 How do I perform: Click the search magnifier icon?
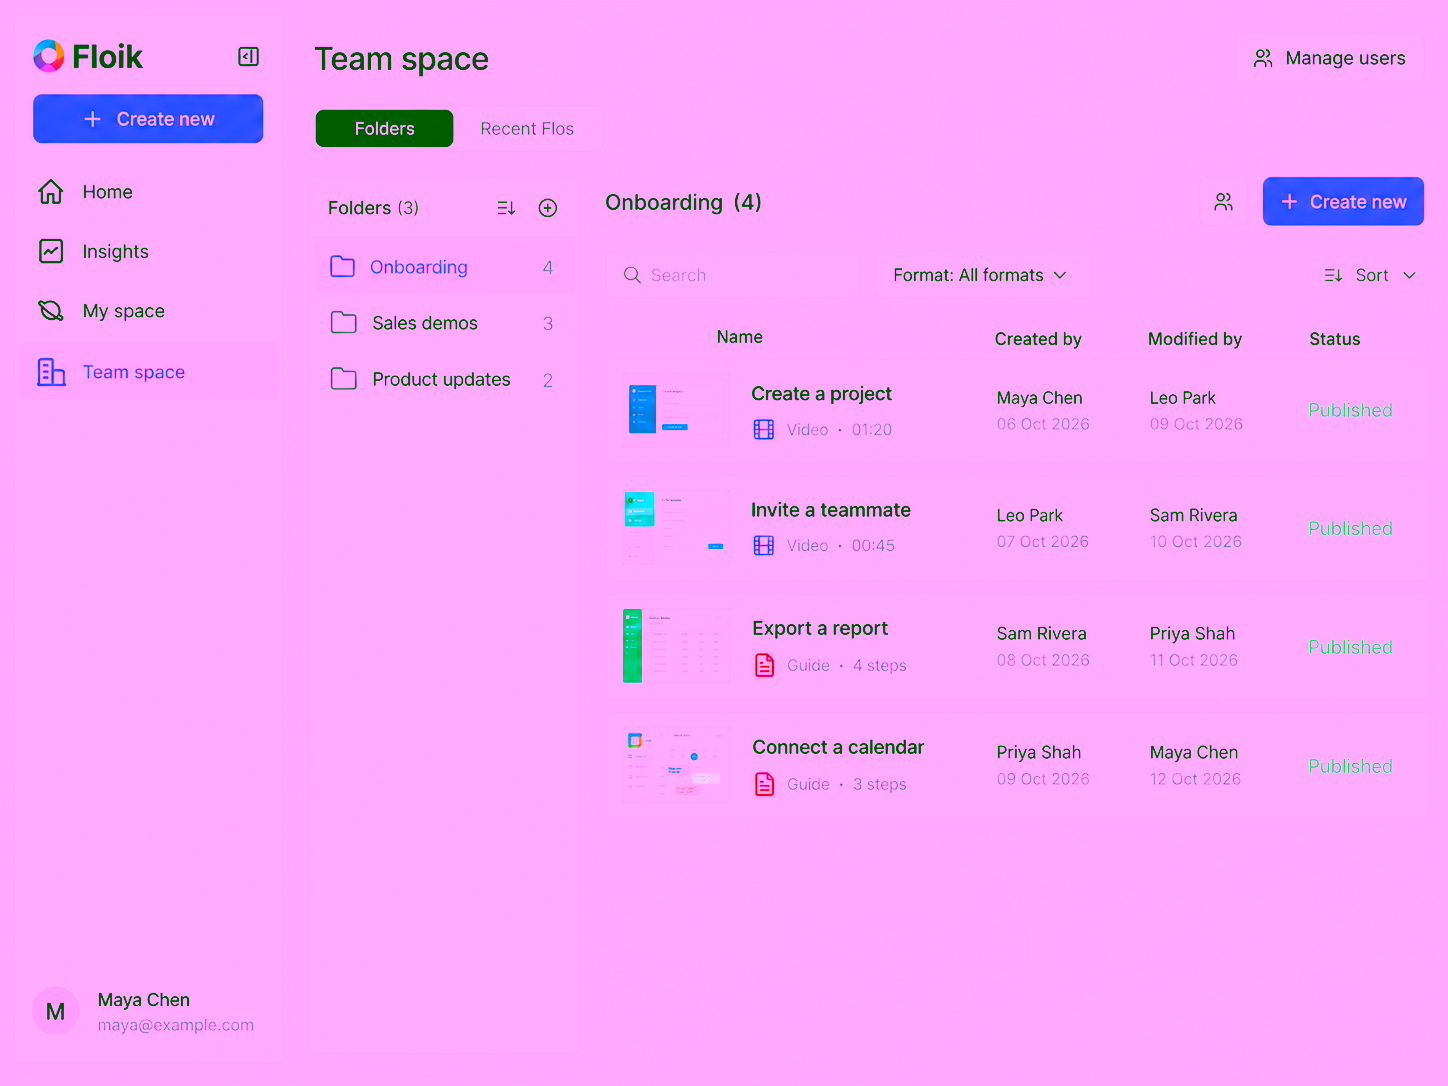[x=632, y=275]
